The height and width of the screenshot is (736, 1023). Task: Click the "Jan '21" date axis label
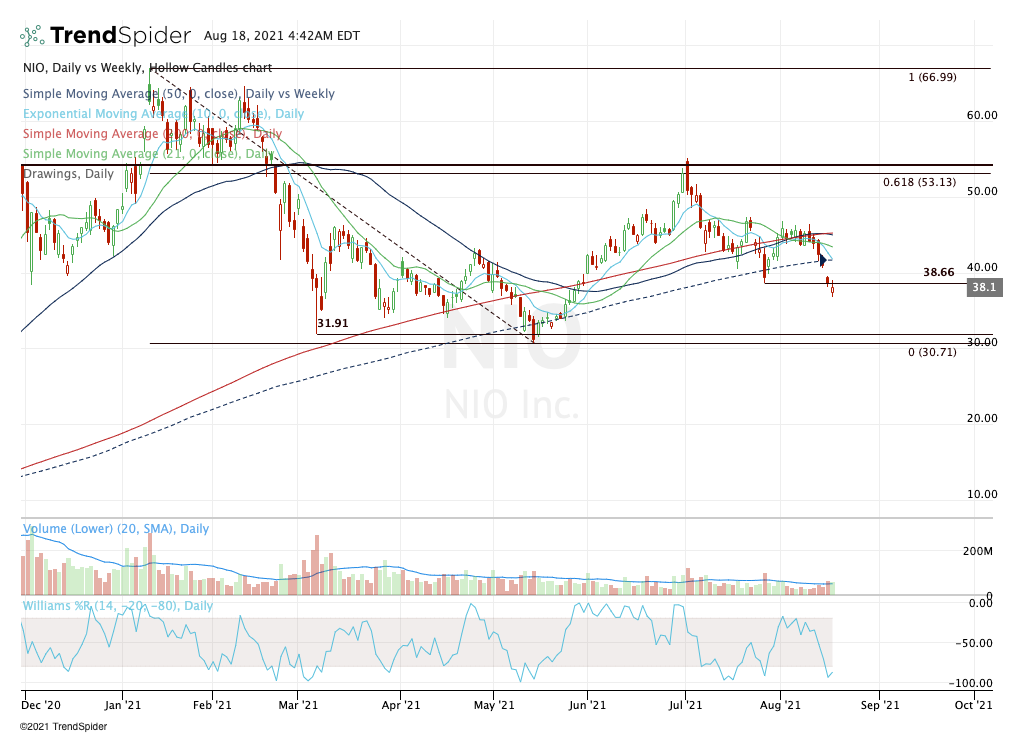click(x=123, y=705)
